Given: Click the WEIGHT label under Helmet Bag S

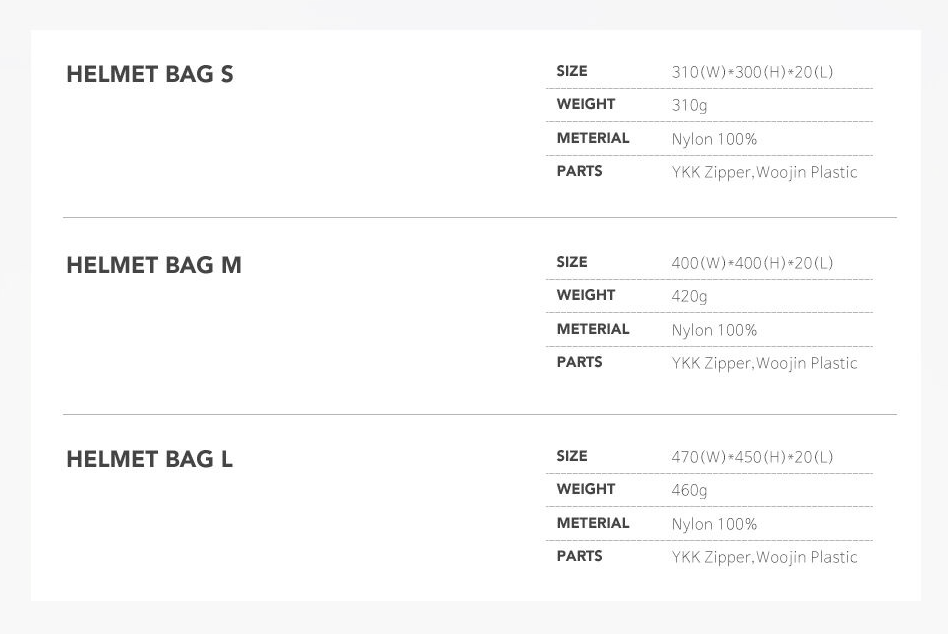Looking at the screenshot, I should pyautogui.click(x=586, y=104).
